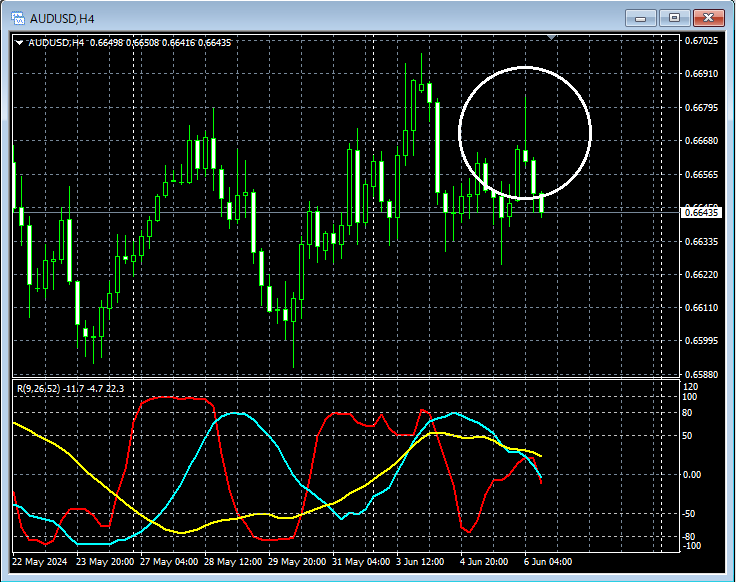Click the R(9,26,52) indicator label
Viewport: 737px width, 582px height.
71,389
